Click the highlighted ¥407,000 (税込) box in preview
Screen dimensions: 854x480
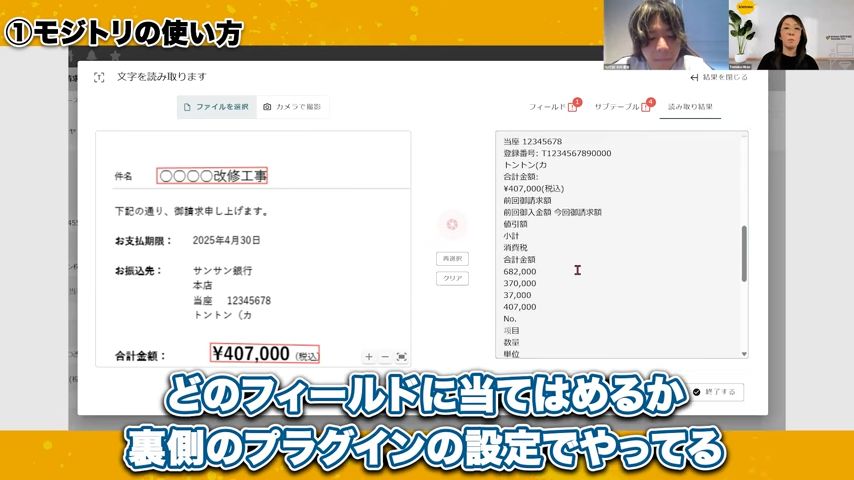[x=265, y=354]
